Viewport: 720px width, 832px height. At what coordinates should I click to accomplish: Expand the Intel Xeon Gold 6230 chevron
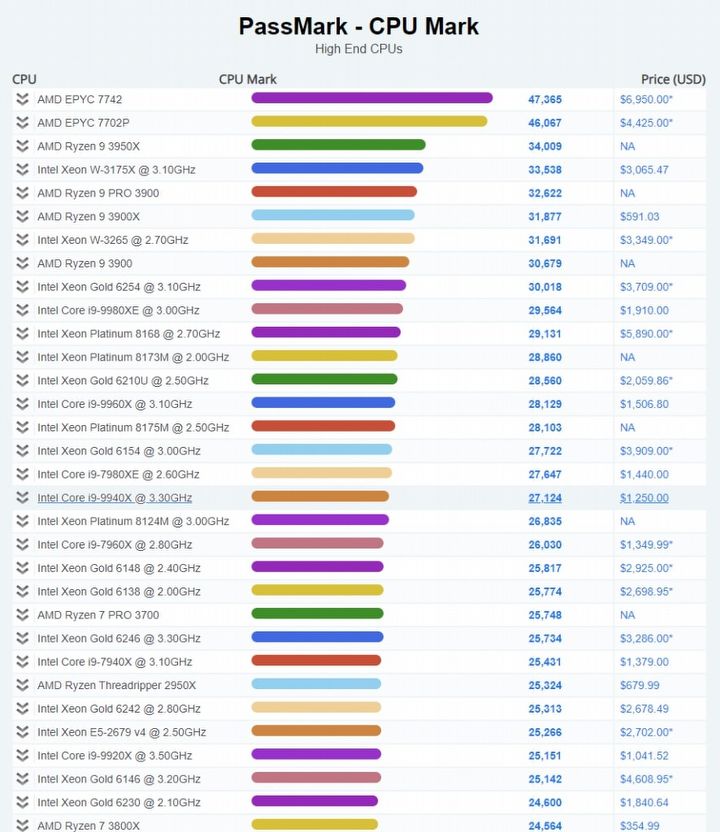pyautogui.click(x=22, y=802)
